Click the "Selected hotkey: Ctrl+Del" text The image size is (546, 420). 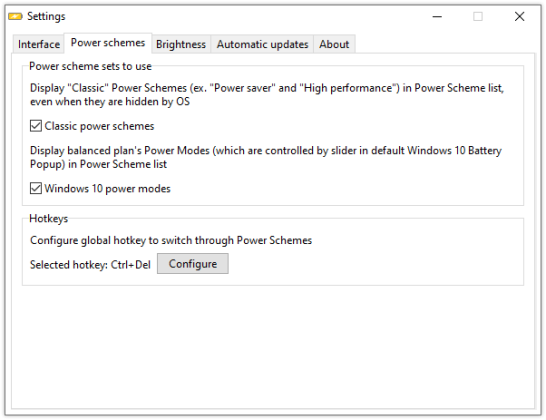click(90, 265)
